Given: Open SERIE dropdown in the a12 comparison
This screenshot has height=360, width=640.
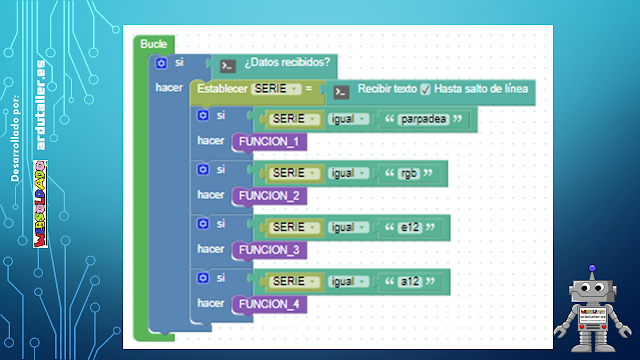Looking at the screenshot, I should 294,281.
